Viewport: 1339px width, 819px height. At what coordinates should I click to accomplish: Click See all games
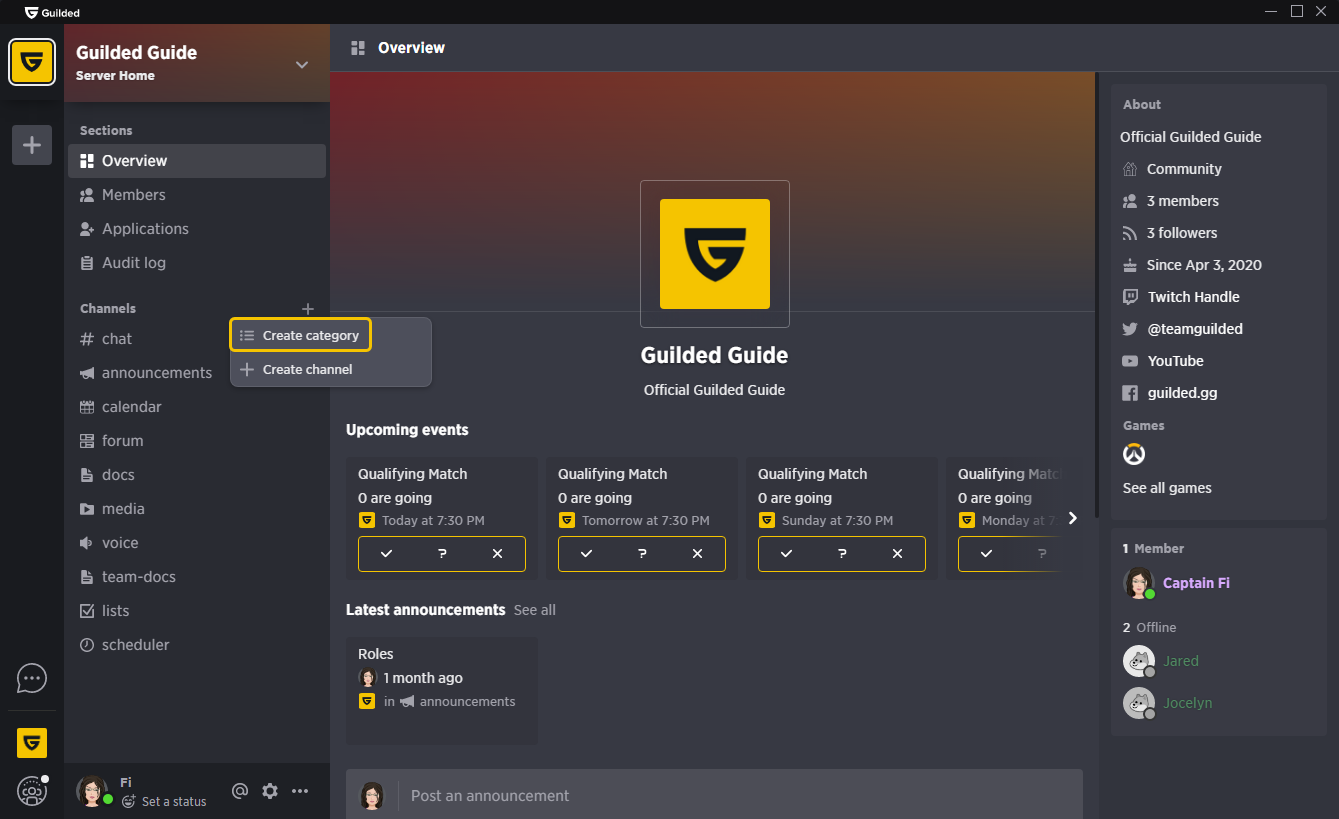tap(1167, 488)
